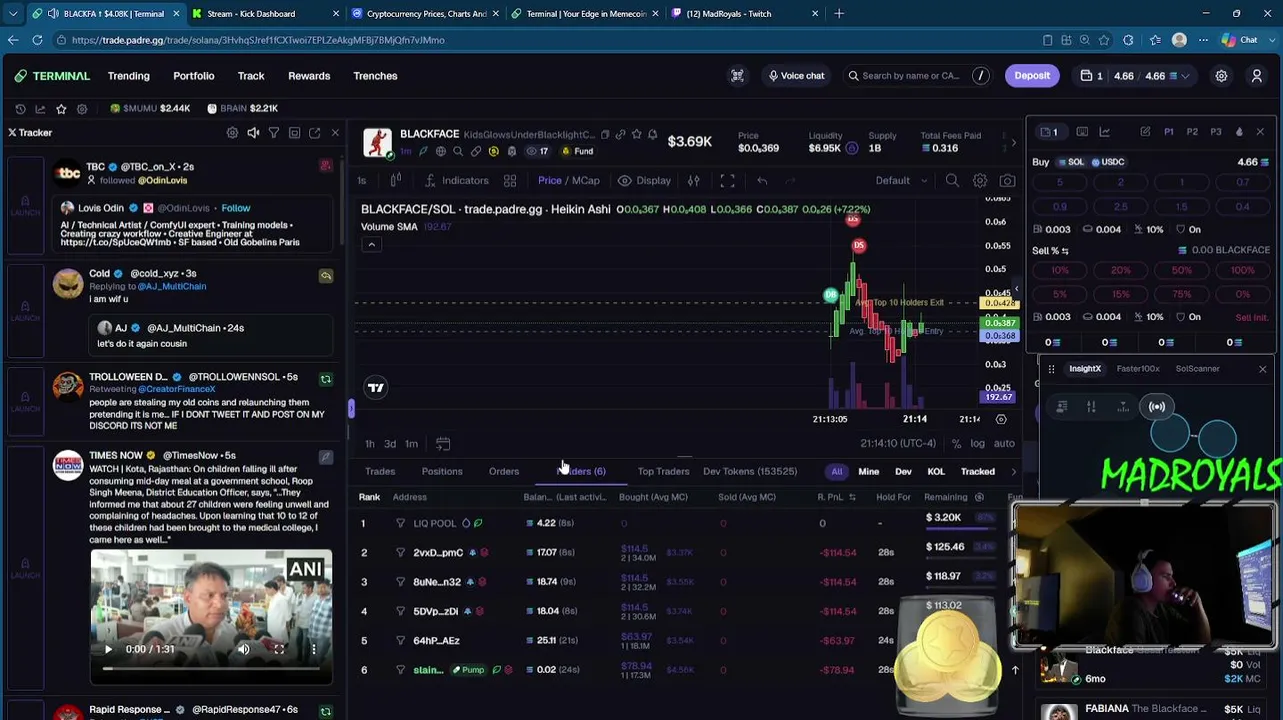
Task: Open the 1s chart interval selector
Action: coord(362,181)
